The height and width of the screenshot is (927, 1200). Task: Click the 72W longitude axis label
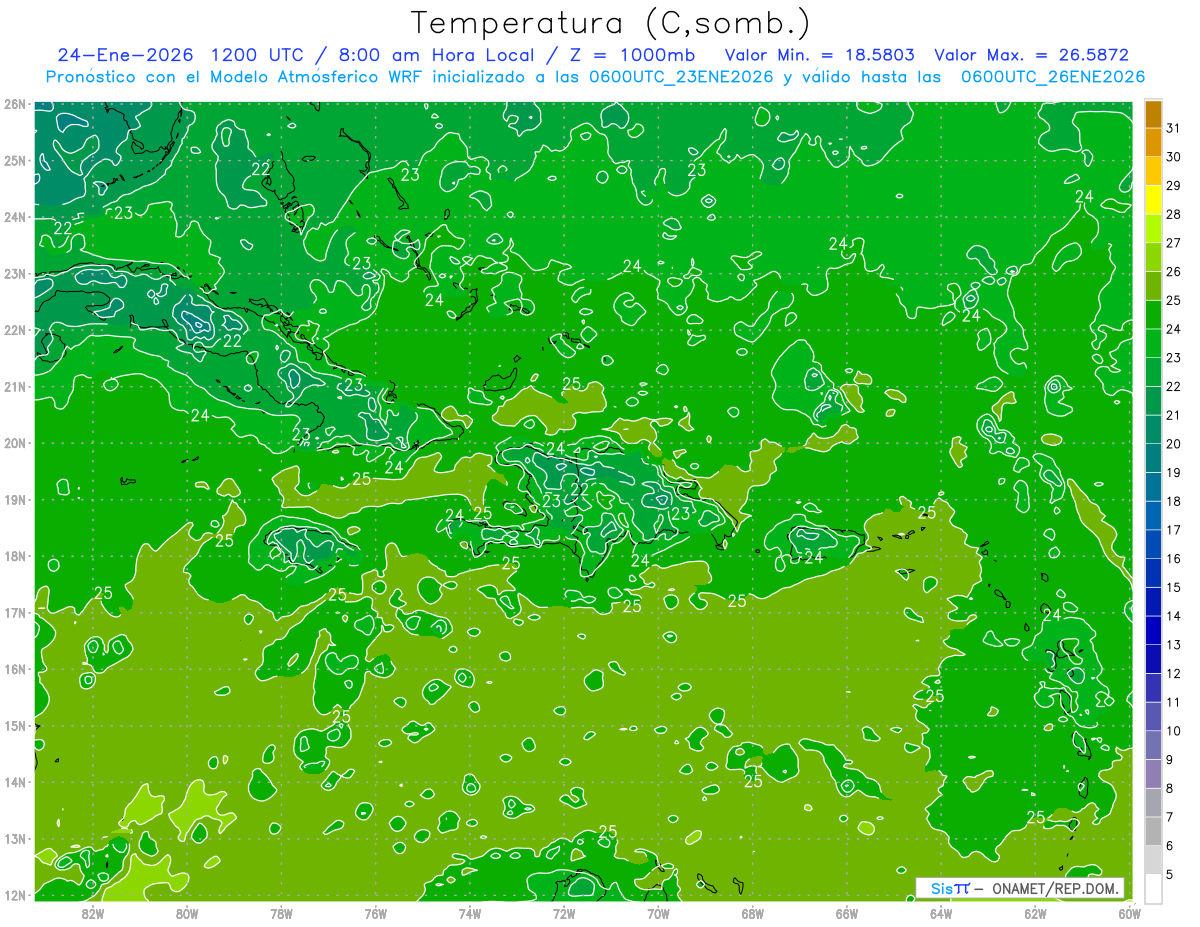pyautogui.click(x=564, y=913)
